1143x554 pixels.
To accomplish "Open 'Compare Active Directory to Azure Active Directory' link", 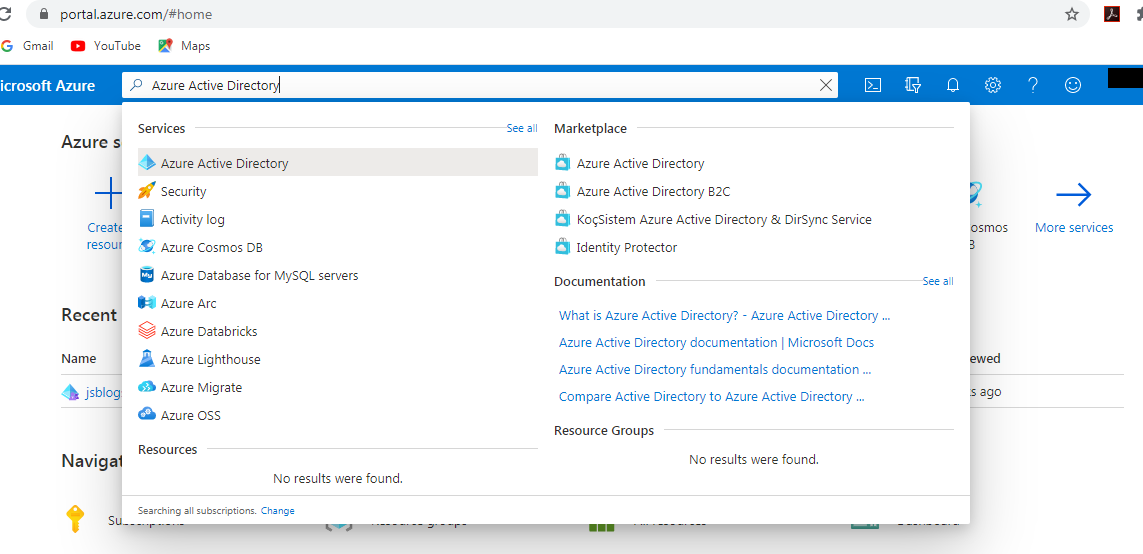I will pyautogui.click(x=711, y=396).
